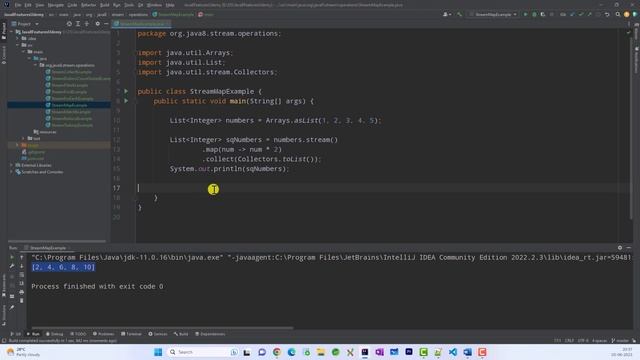The width and height of the screenshot is (640, 360).
Task: Click Collapse All icon in Project panel header
Action: tap(87, 24)
